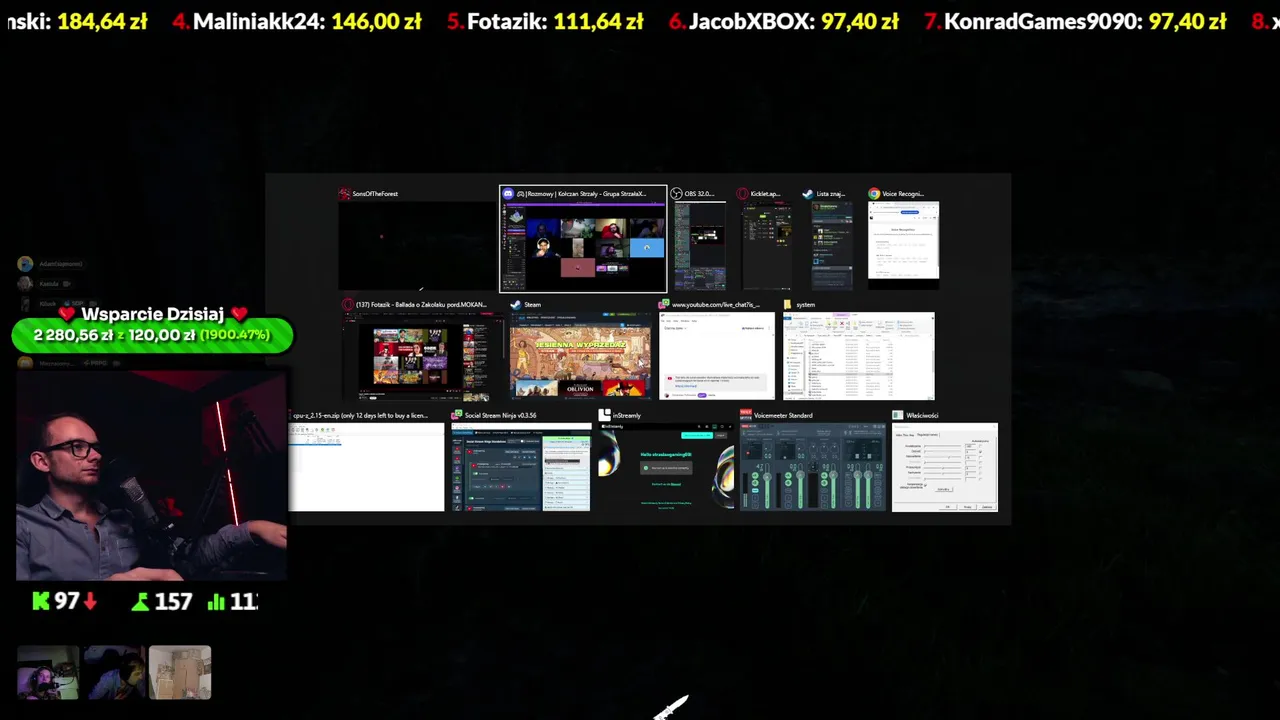Image resolution: width=1280 pixels, height=720 pixels.
Task: Click the SonsOfTheForest app icon in switcher
Action: pyautogui.click(x=345, y=194)
